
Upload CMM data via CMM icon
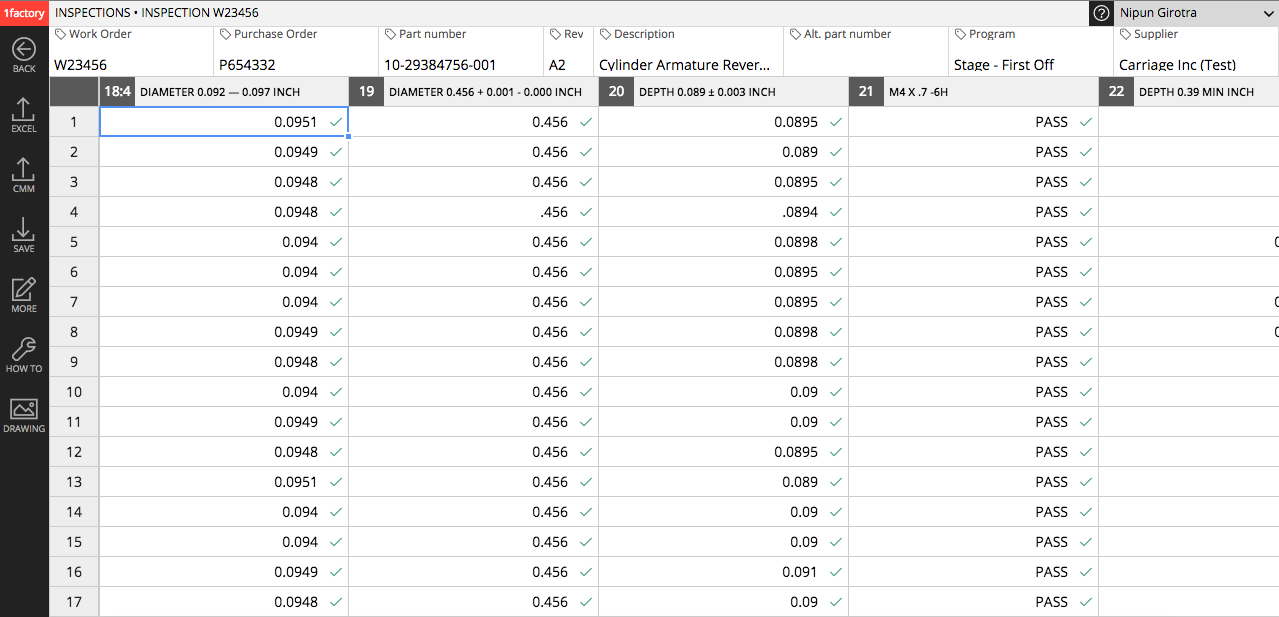click(x=24, y=170)
